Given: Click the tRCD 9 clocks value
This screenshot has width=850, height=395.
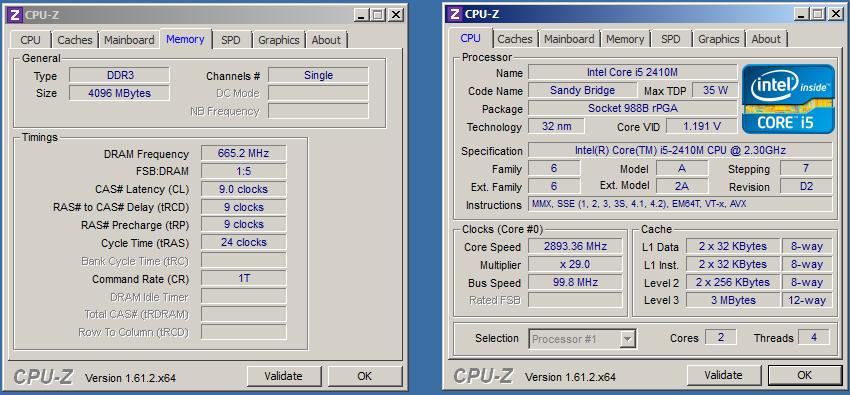Looking at the screenshot, I should click(243, 207).
